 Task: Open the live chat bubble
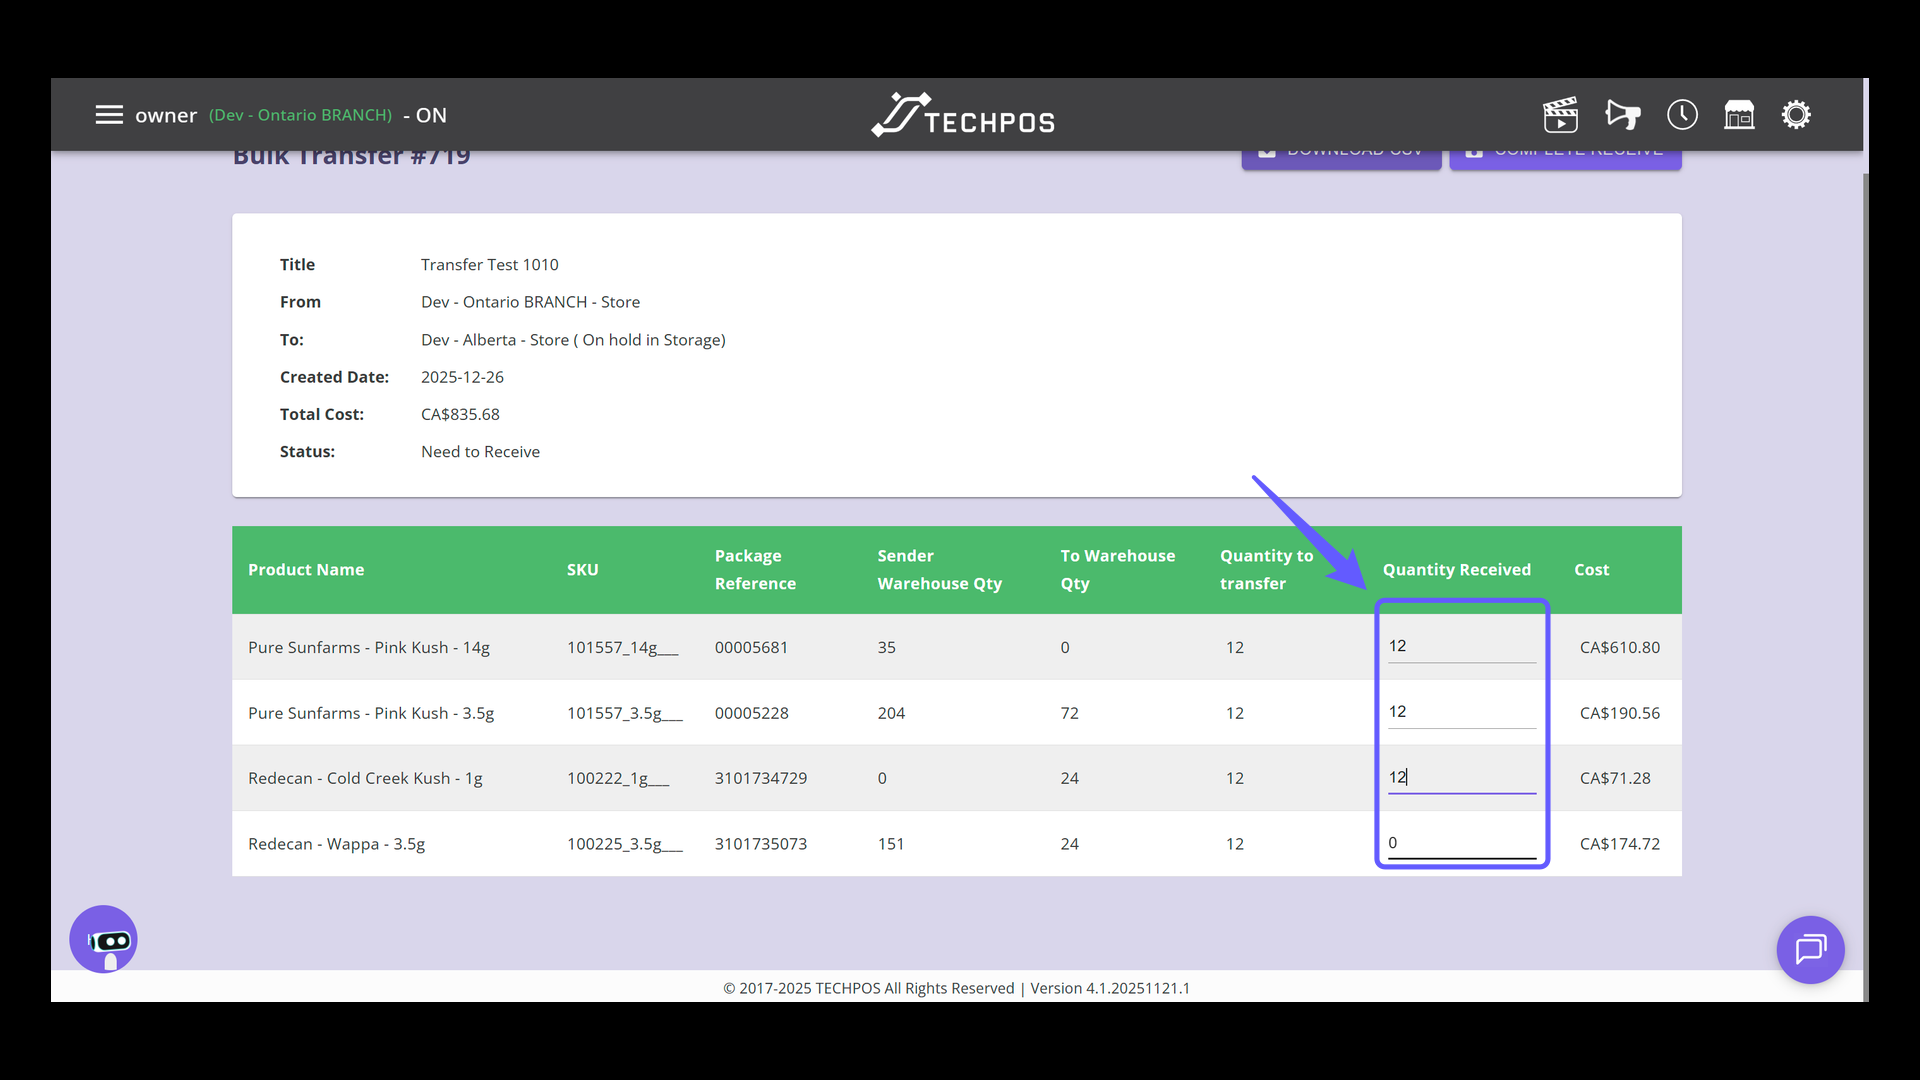[x=1810, y=949]
